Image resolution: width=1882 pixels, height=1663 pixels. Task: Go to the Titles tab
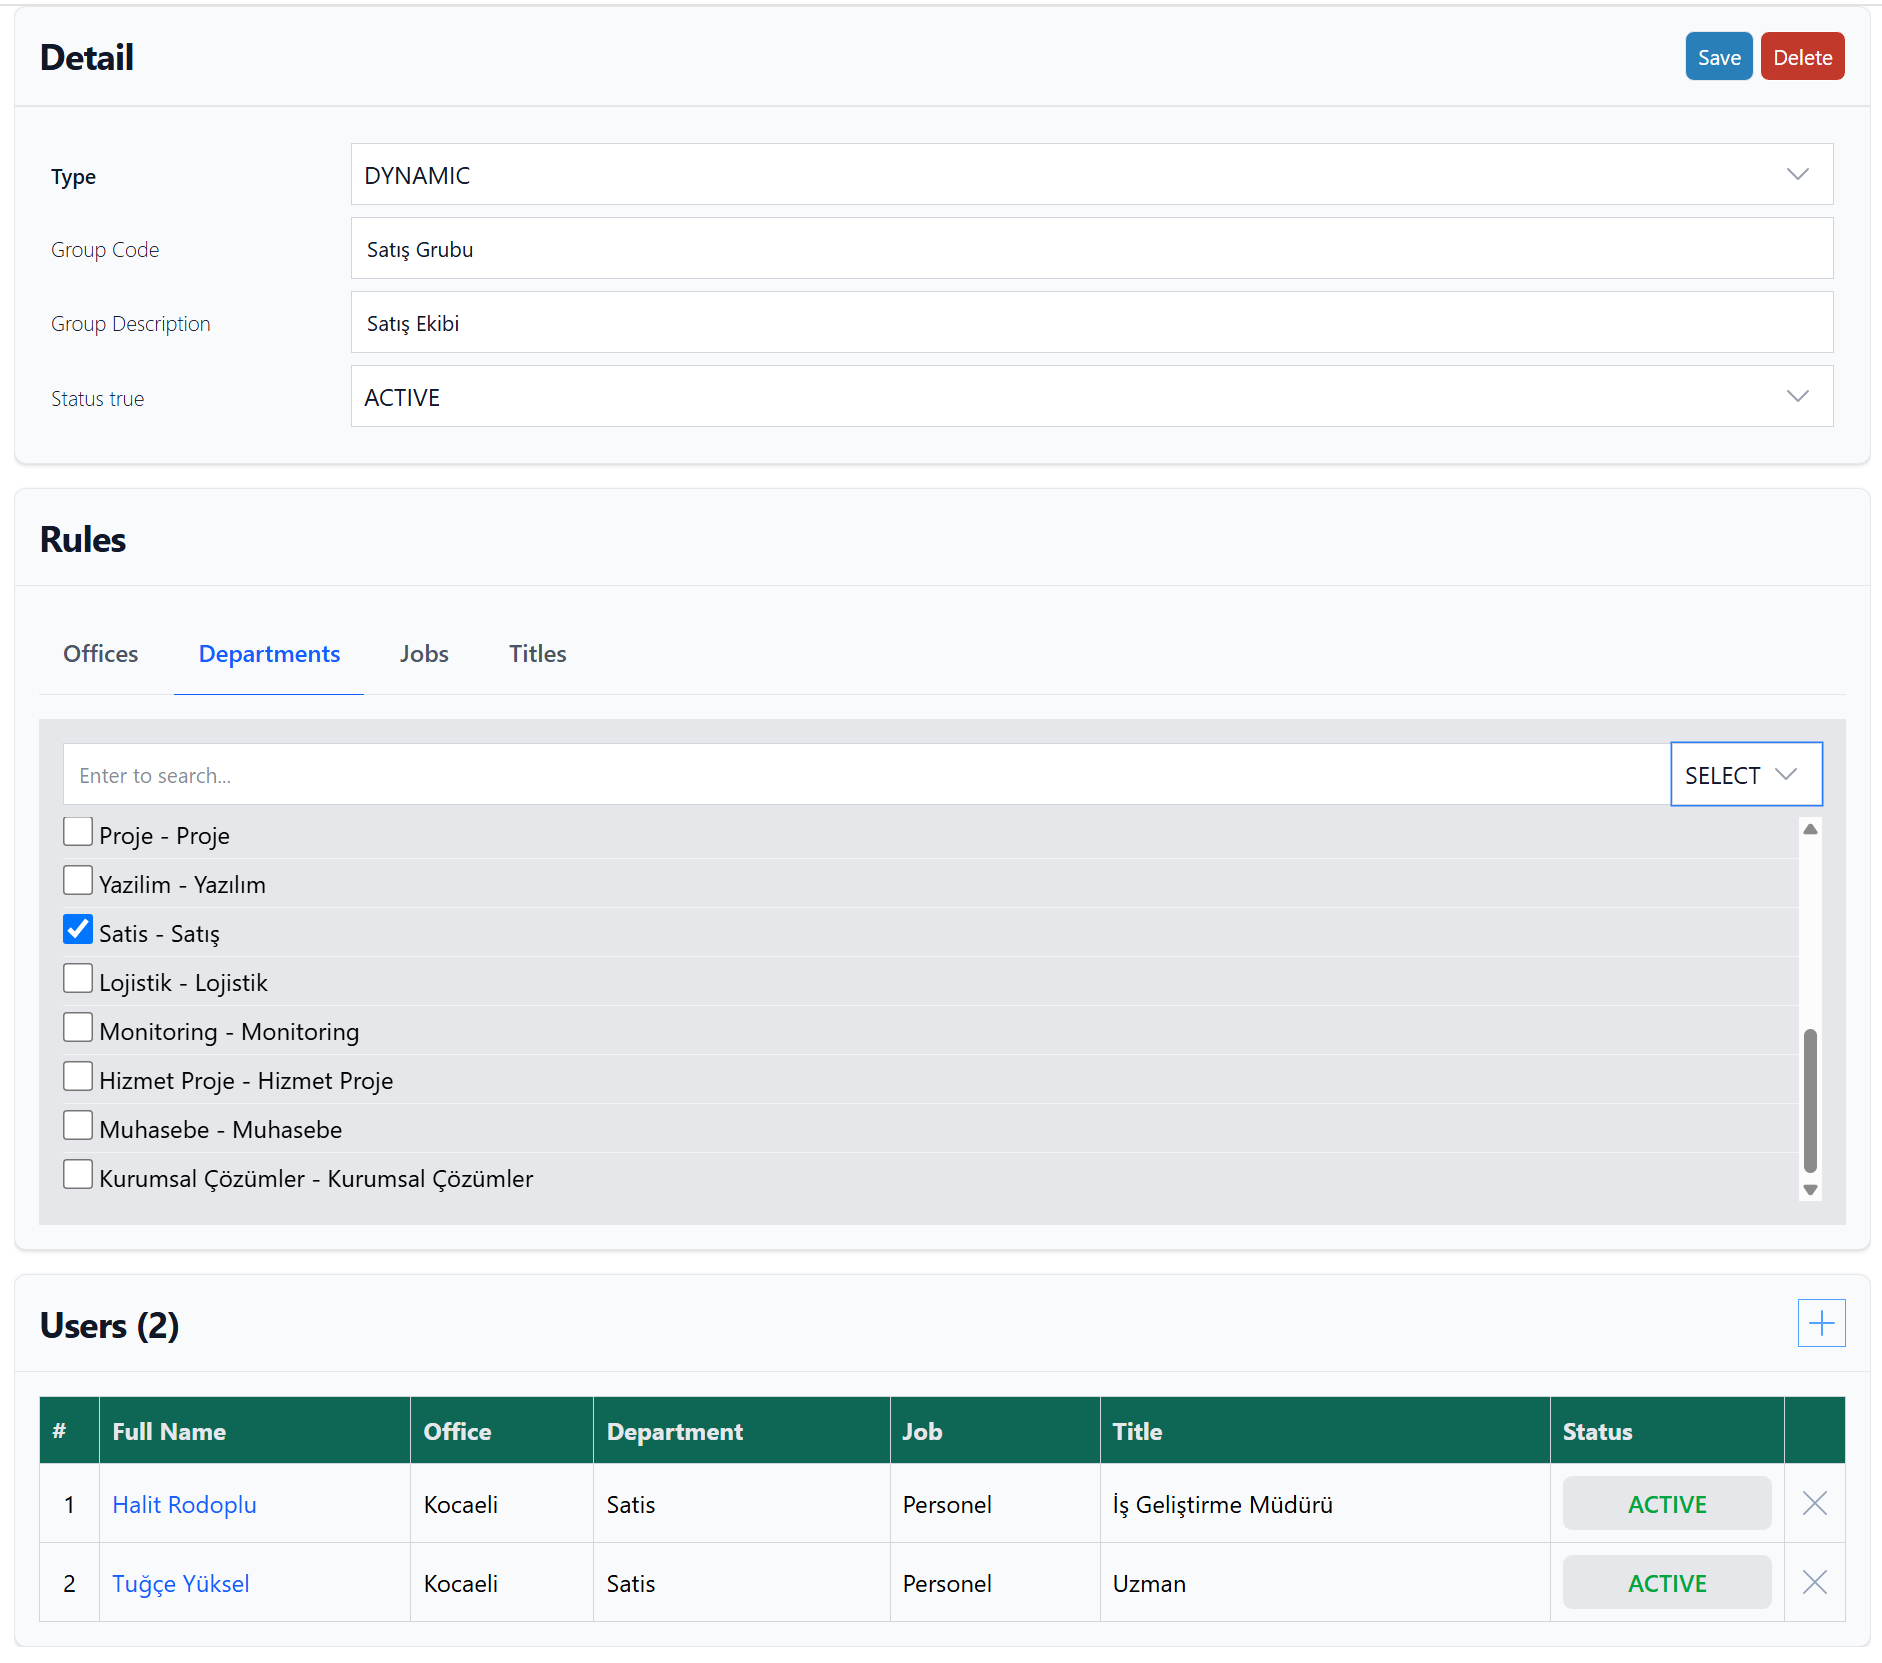[x=537, y=654]
